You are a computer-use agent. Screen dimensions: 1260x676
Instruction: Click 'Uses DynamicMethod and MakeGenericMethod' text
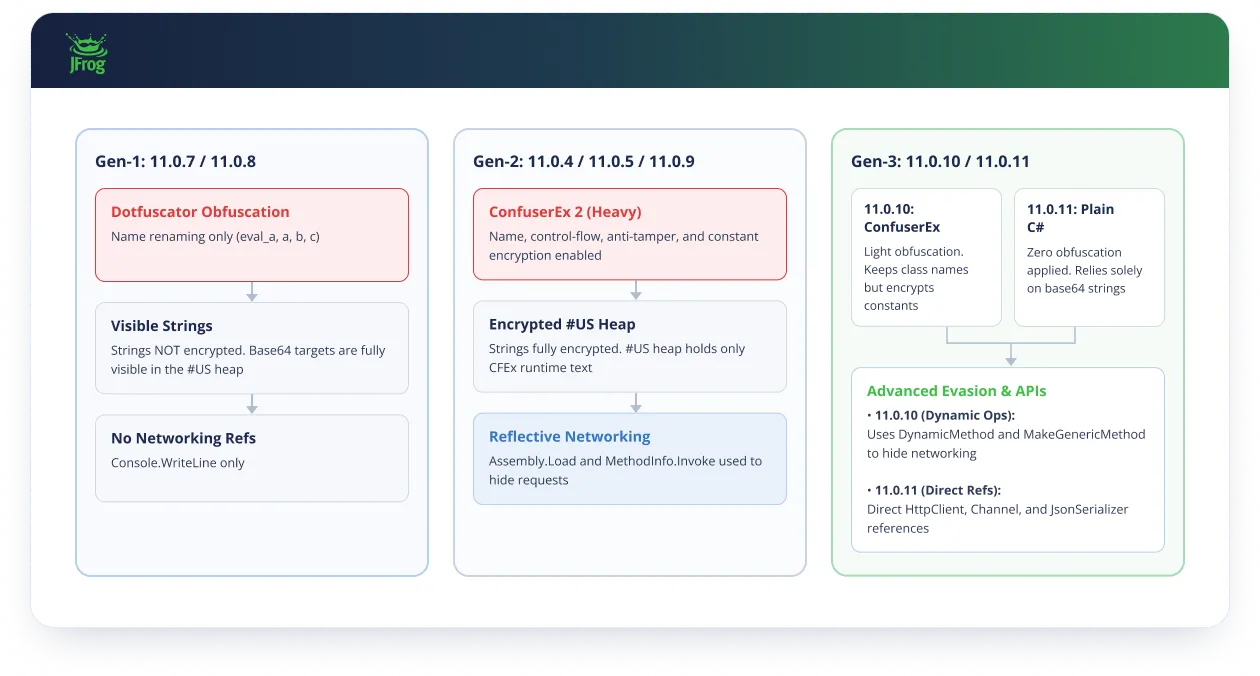[x=1006, y=444]
